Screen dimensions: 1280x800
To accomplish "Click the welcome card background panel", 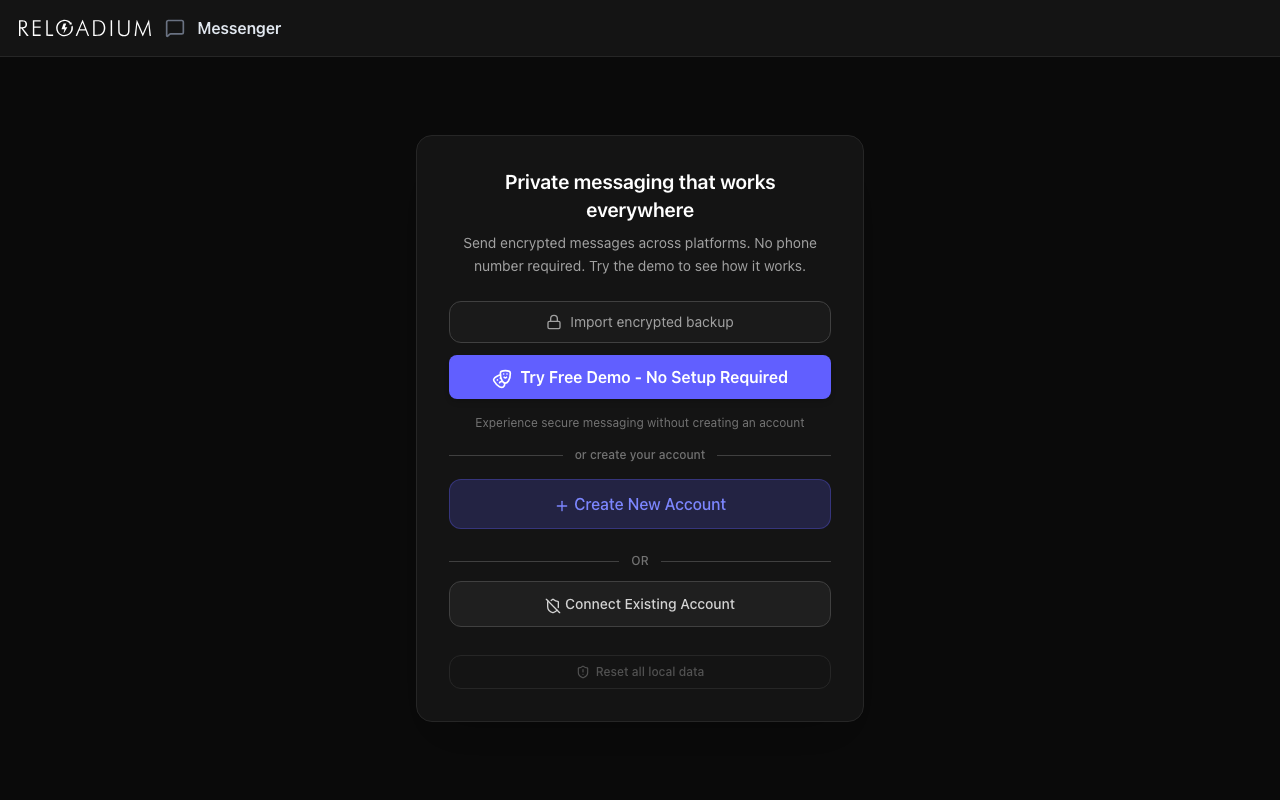I will pos(640,700).
